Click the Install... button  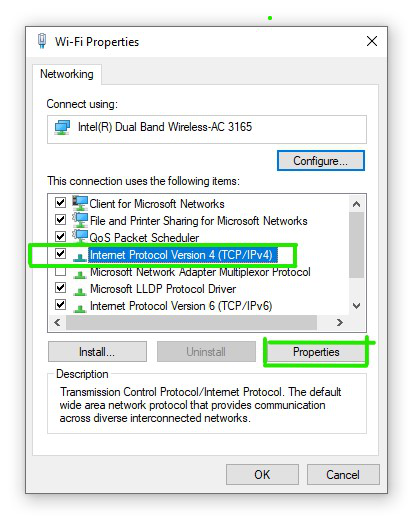[x=97, y=352]
